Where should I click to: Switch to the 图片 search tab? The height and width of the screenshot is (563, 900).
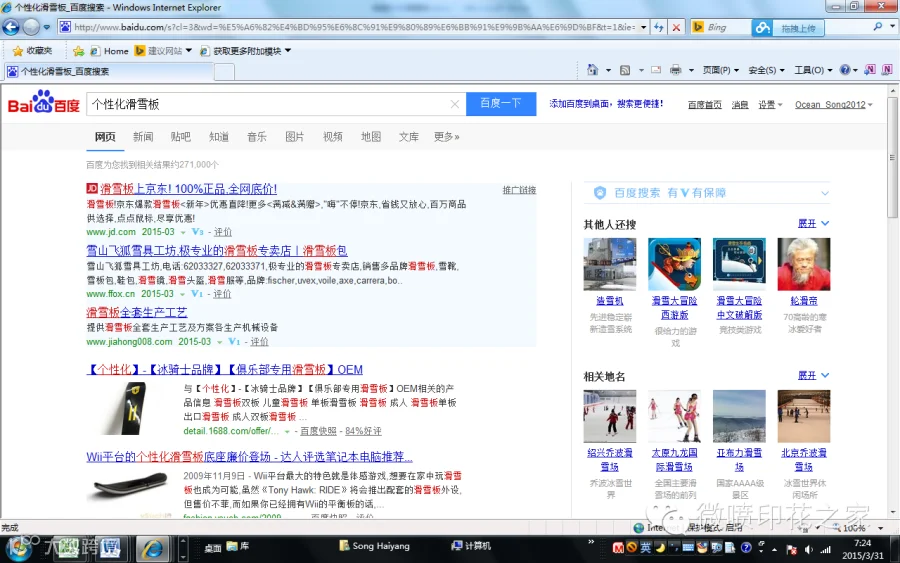294,137
